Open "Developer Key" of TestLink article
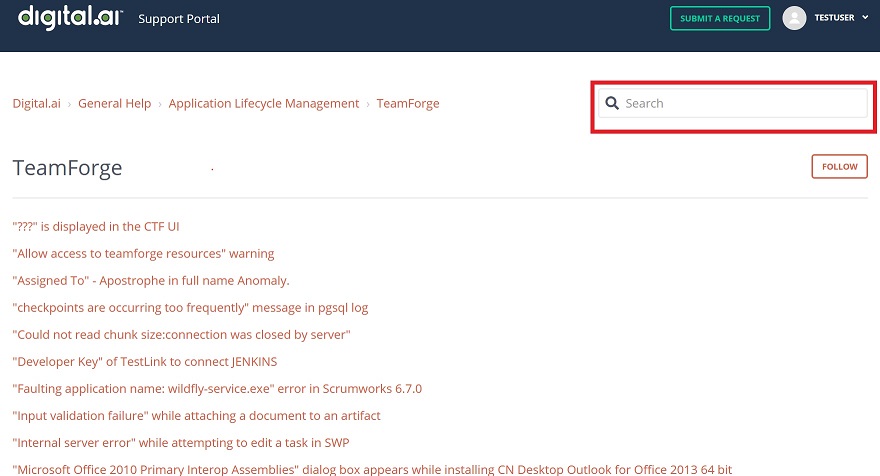 point(145,362)
